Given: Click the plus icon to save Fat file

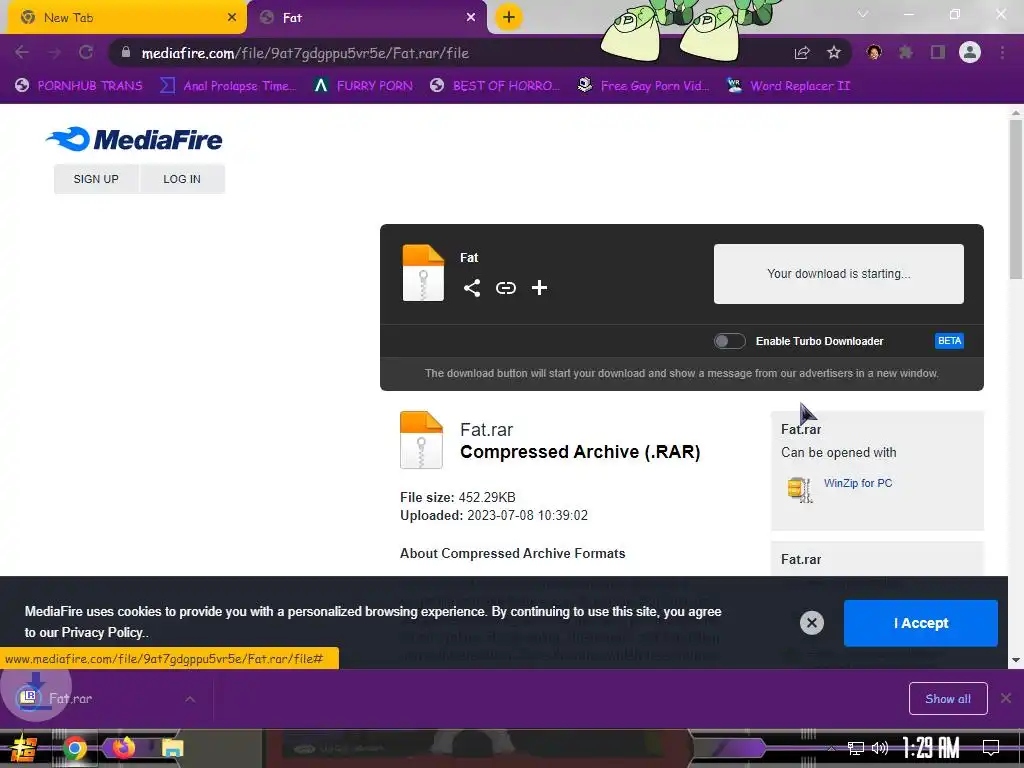Looking at the screenshot, I should coord(539,288).
